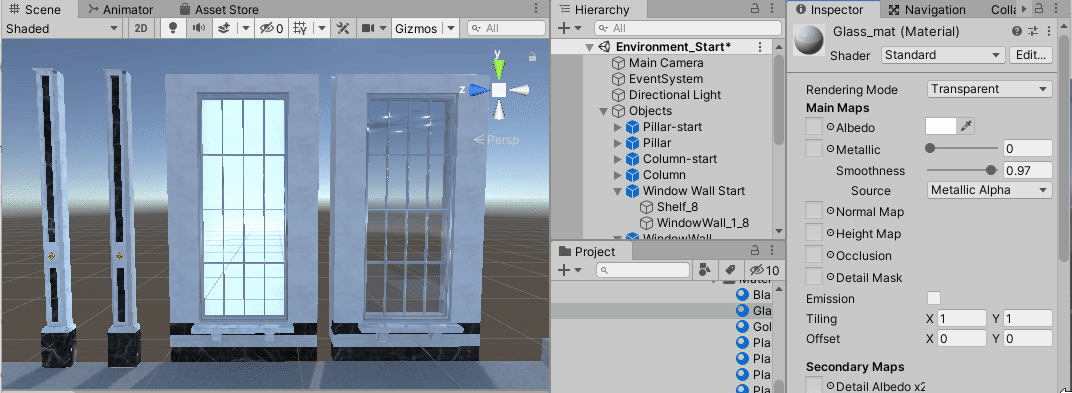
Task: Click the Project search field
Action: click(x=643, y=270)
